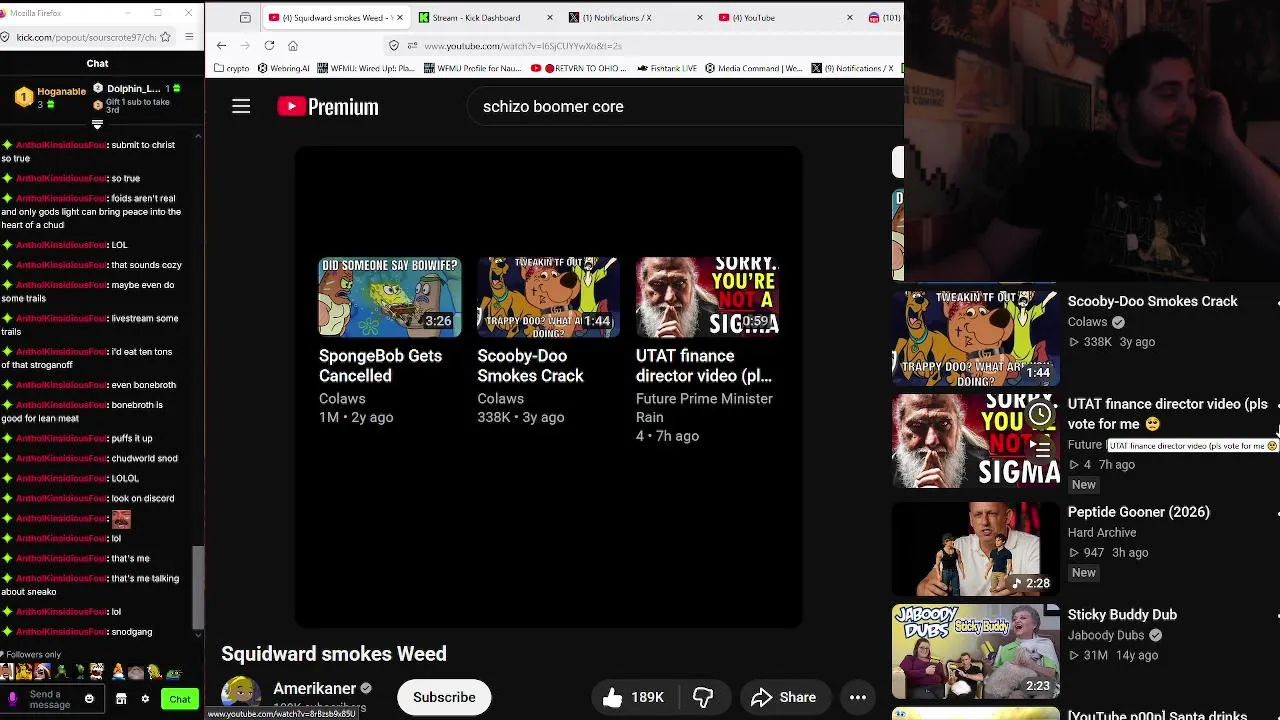This screenshot has width=1280, height=720.
Task: Switch to Squidward smokes Weed tab
Action: (x=336, y=17)
